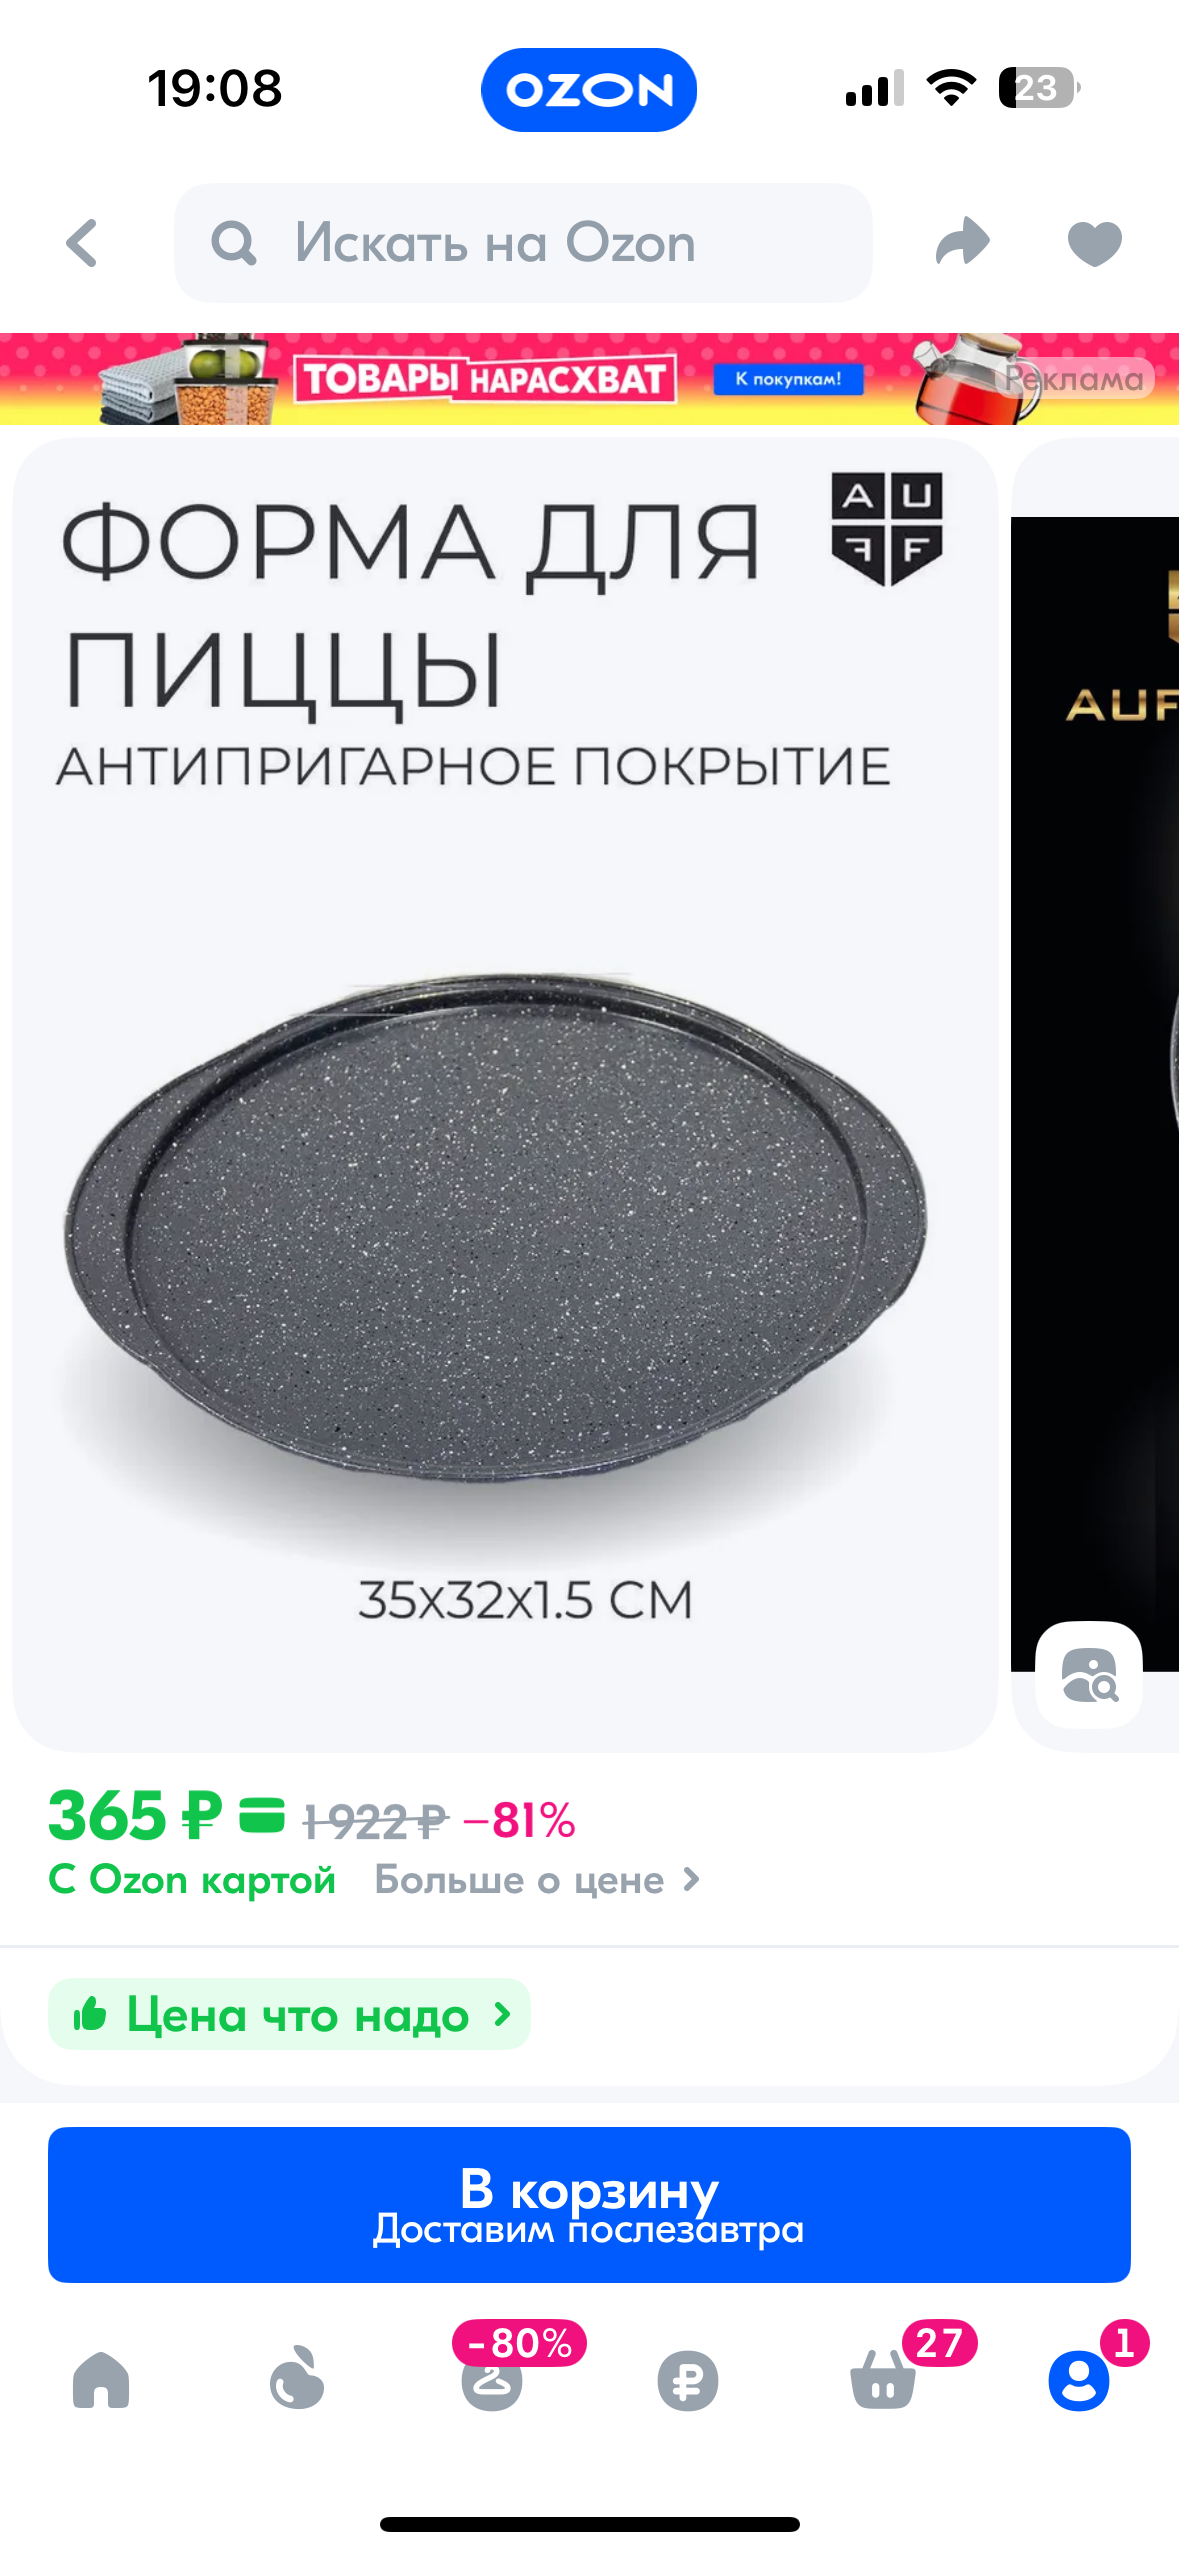Open the 'Товары нарасхват' ad banner
Screen dimensions: 1179x2556
click(x=589, y=379)
